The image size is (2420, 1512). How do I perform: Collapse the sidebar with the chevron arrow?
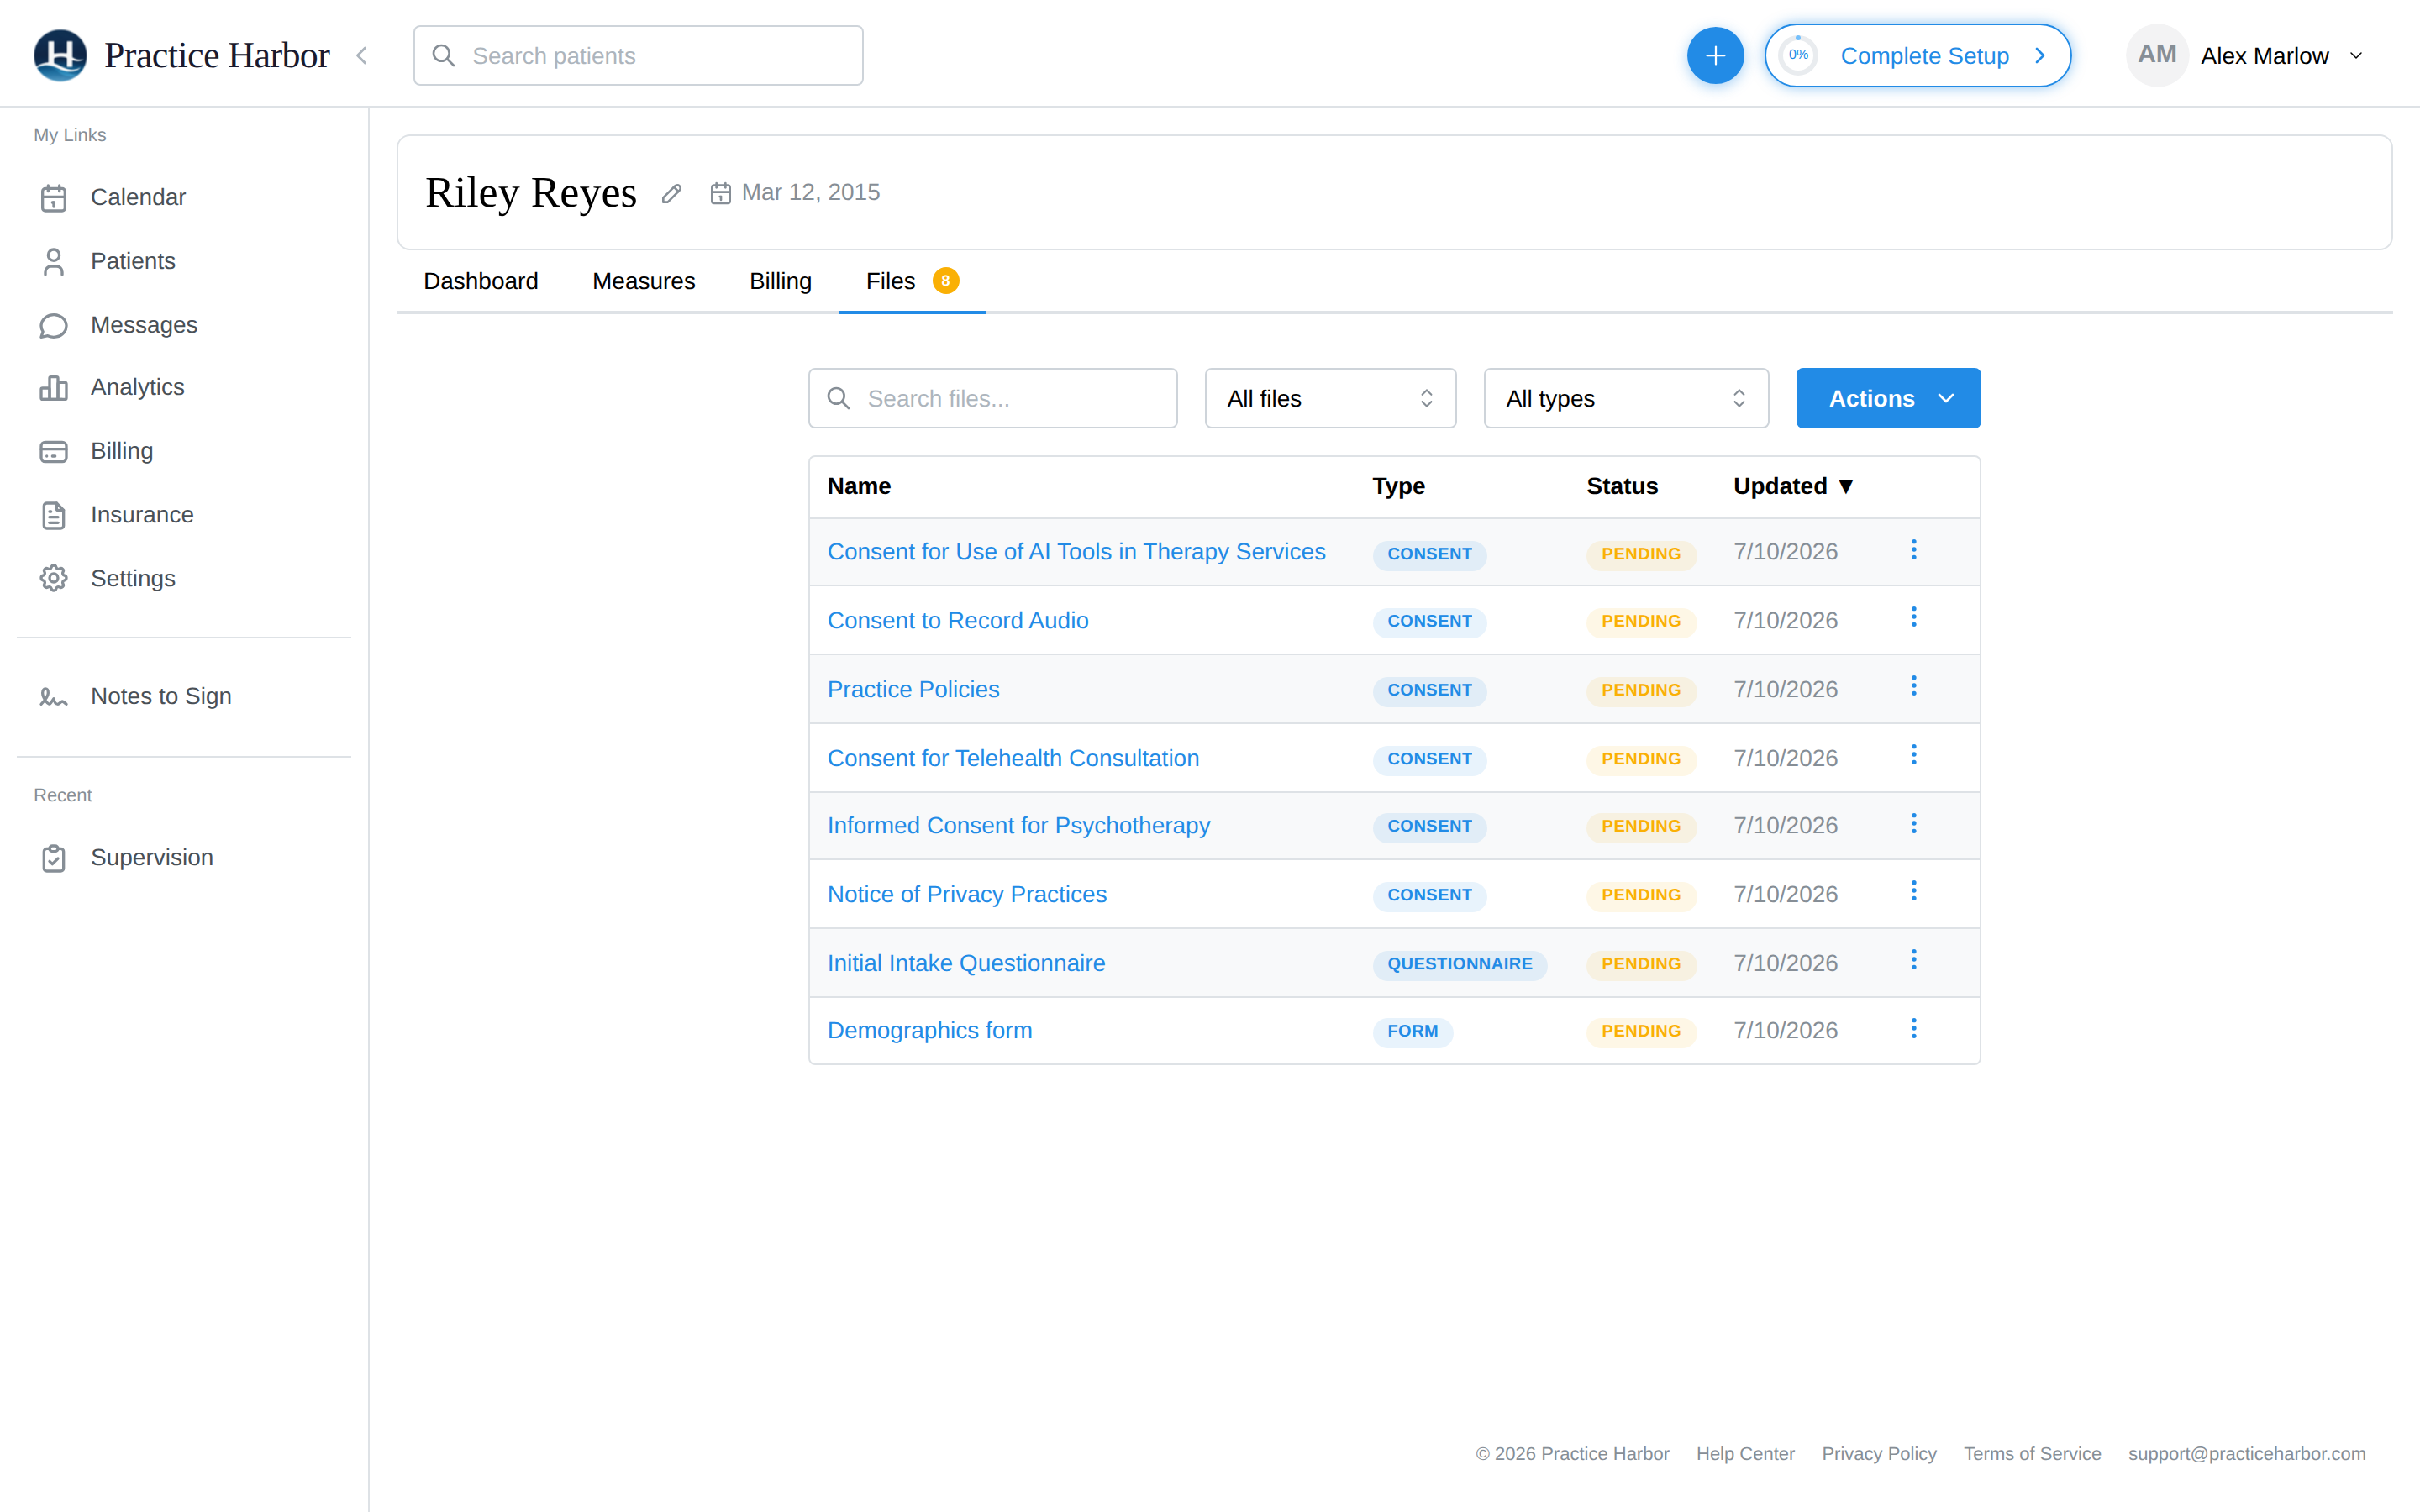click(362, 56)
